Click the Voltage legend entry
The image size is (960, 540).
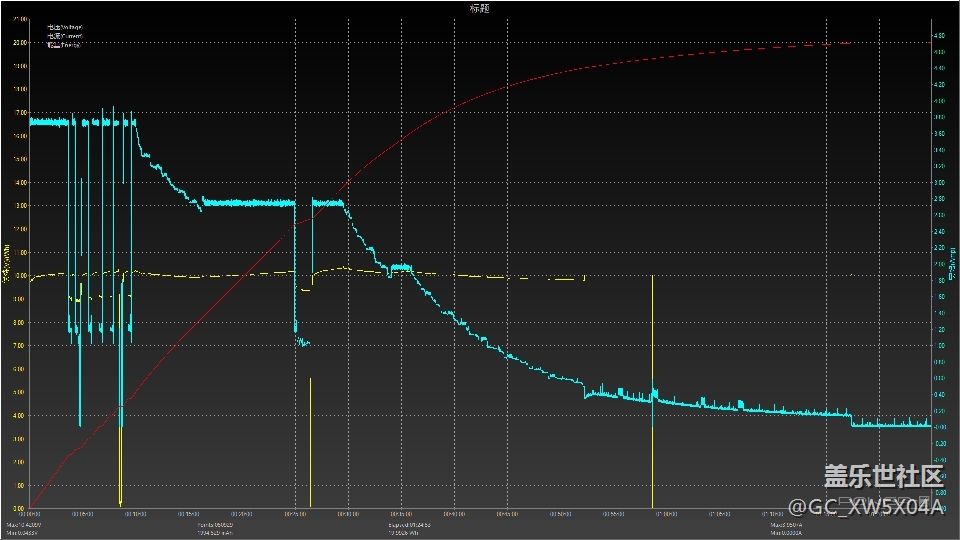point(64,28)
